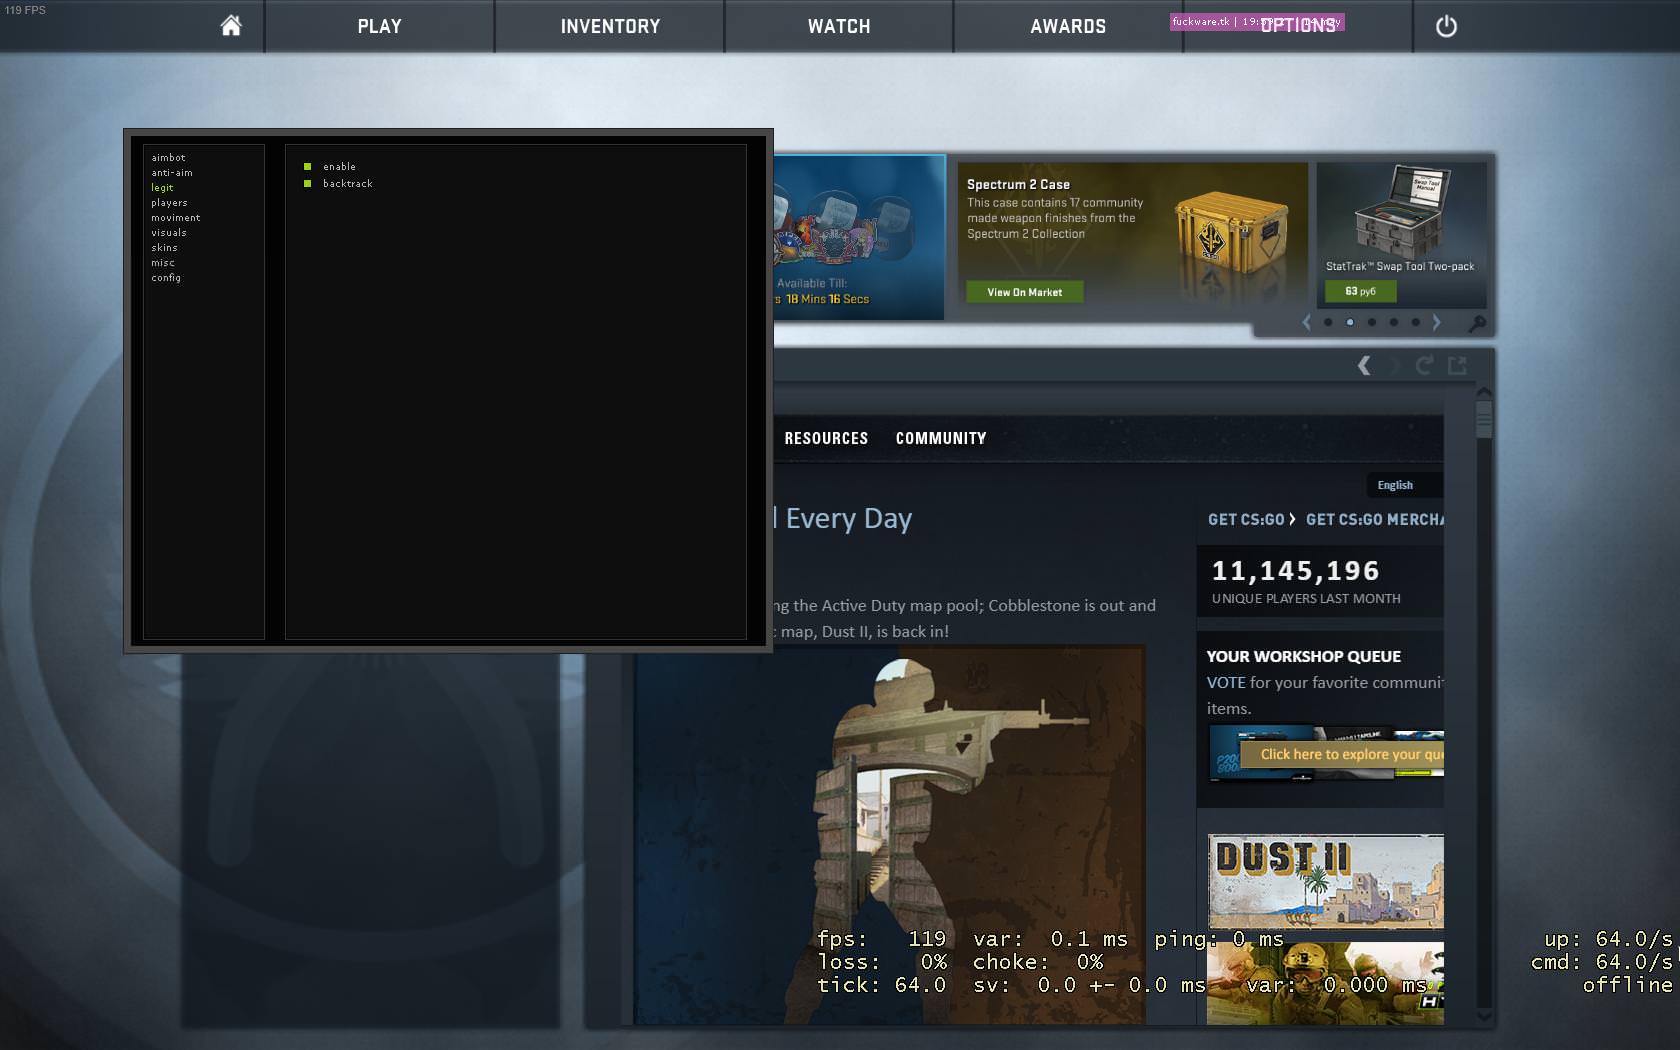Follow the GET CS:GO MERCHA link
This screenshot has height=1050, width=1680.
click(x=1375, y=520)
